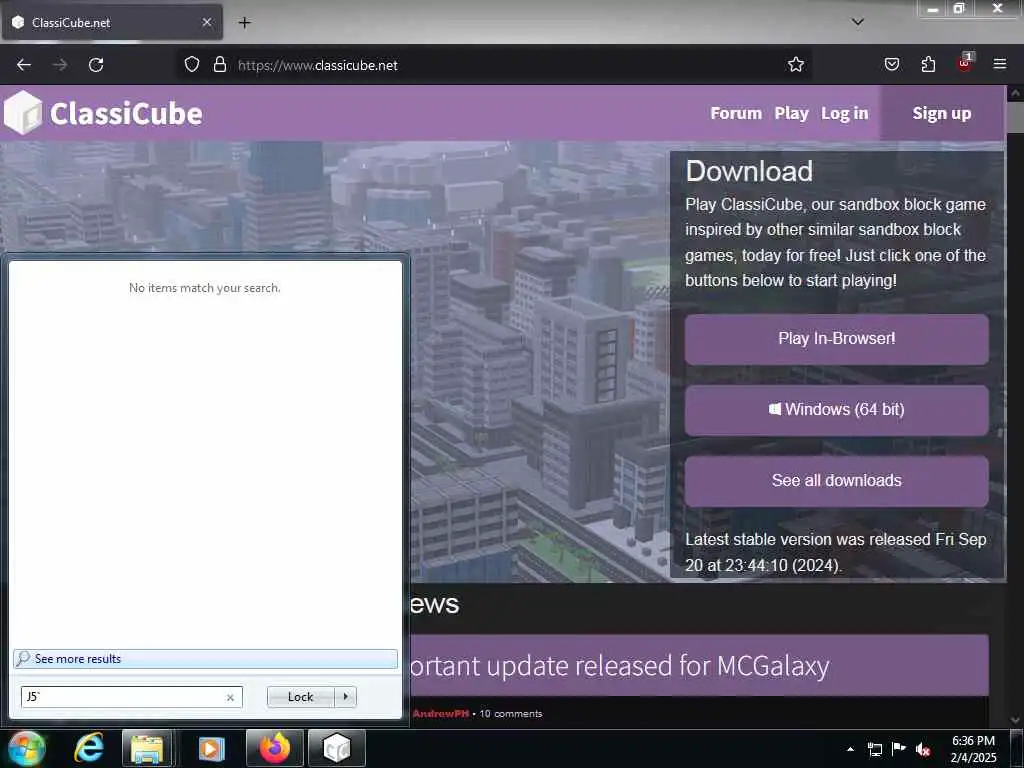Open Windows Media Player taskbar icon
1024x768 pixels.
[211, 748]
